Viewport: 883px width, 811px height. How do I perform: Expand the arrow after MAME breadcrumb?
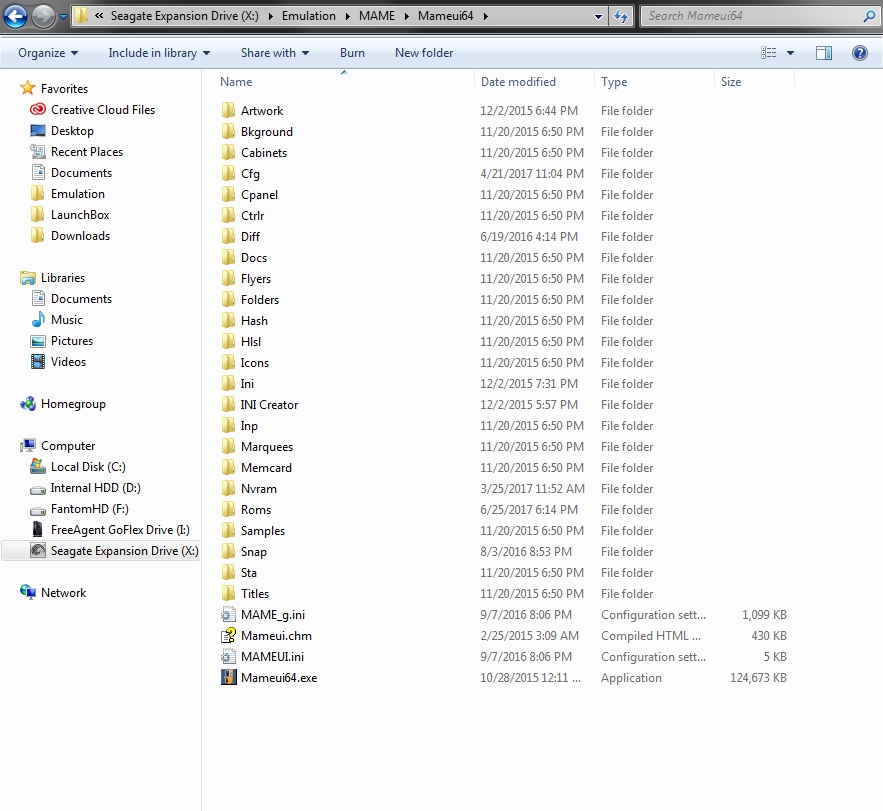[406, 16]
